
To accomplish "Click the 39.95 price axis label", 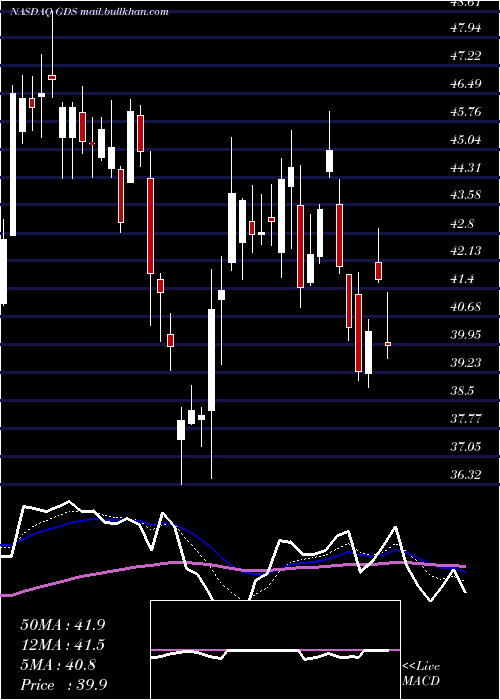I will pyautogui.click(x=466, y=335).
